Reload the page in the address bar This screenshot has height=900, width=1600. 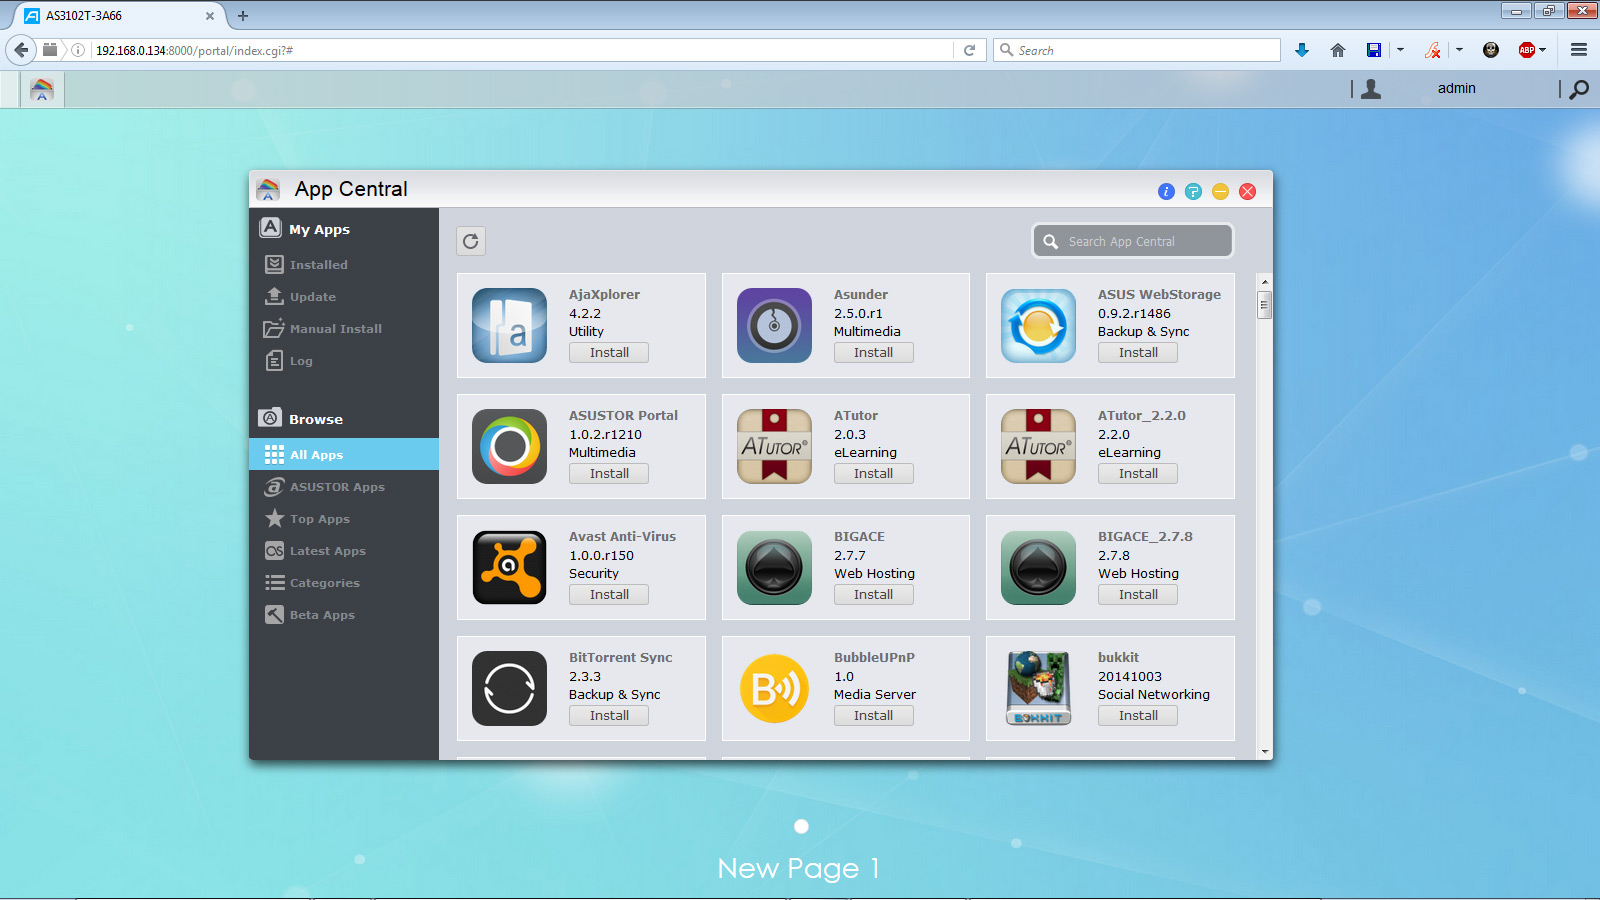tap(969, 50)
